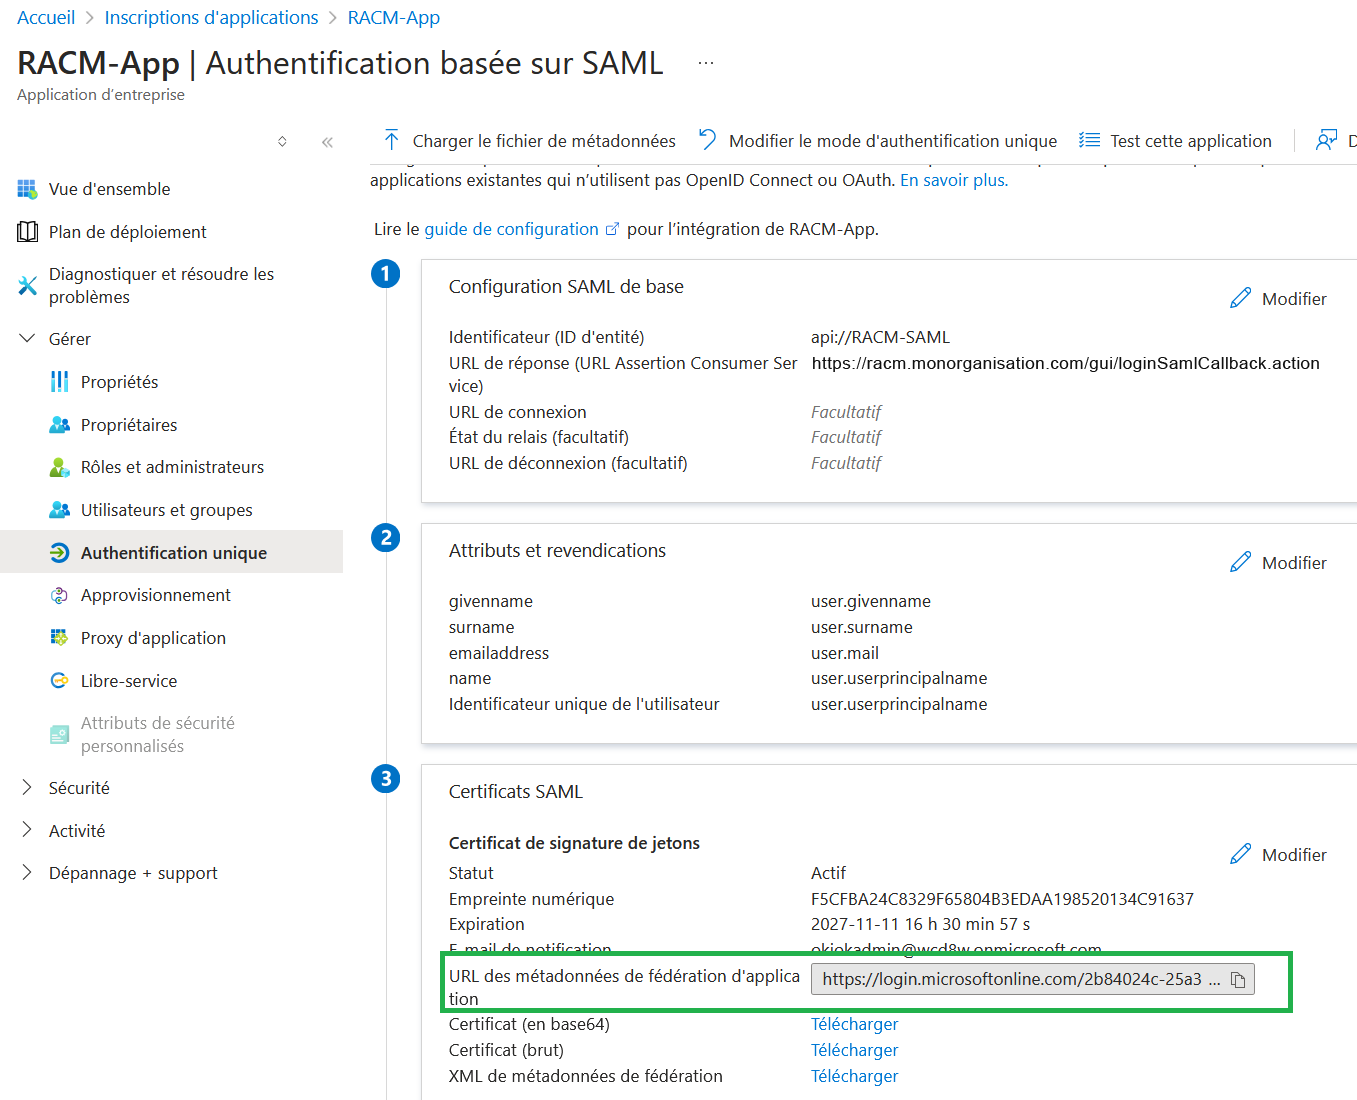1357x1100 pixels.
Task: Click the user.surname claim value
Action: click(861, 627)
